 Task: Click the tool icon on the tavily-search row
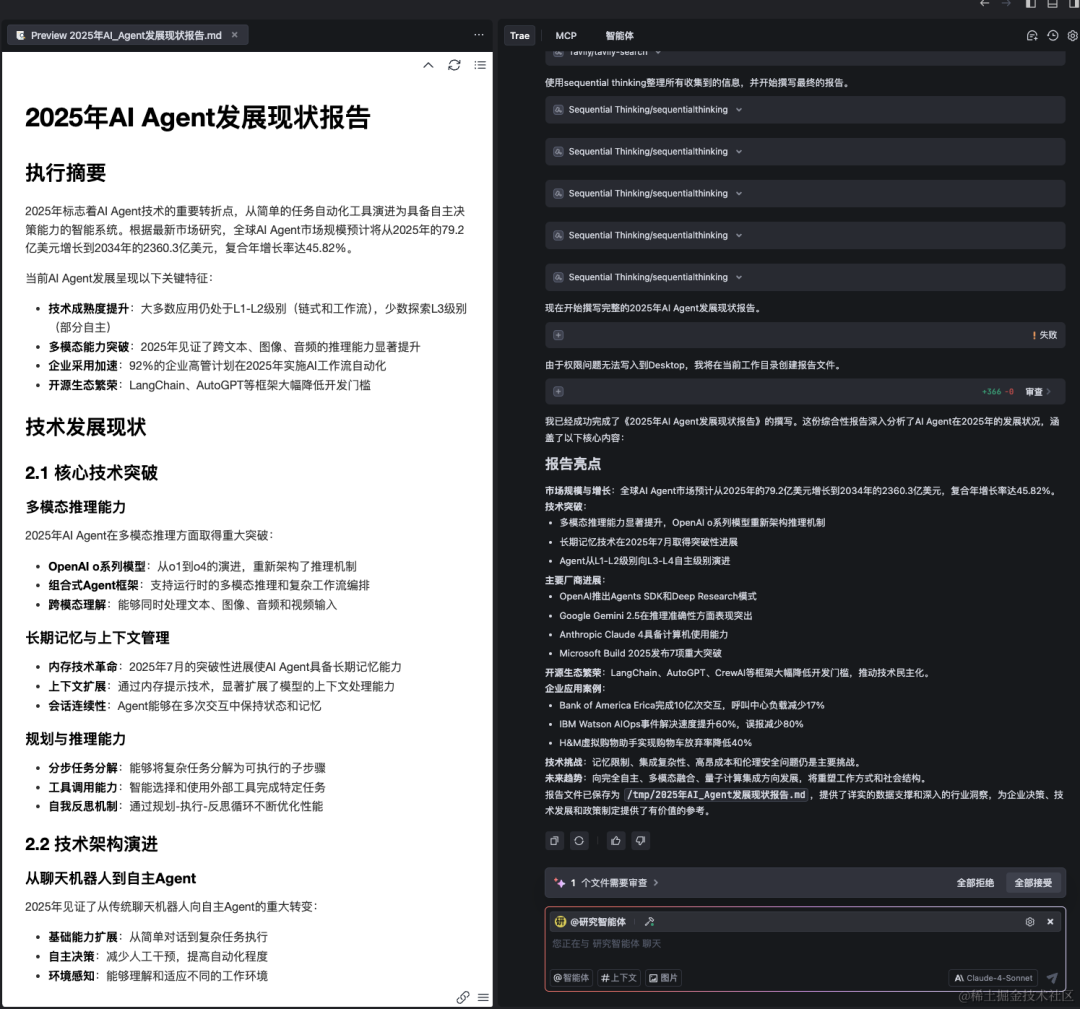pos(559,53)
